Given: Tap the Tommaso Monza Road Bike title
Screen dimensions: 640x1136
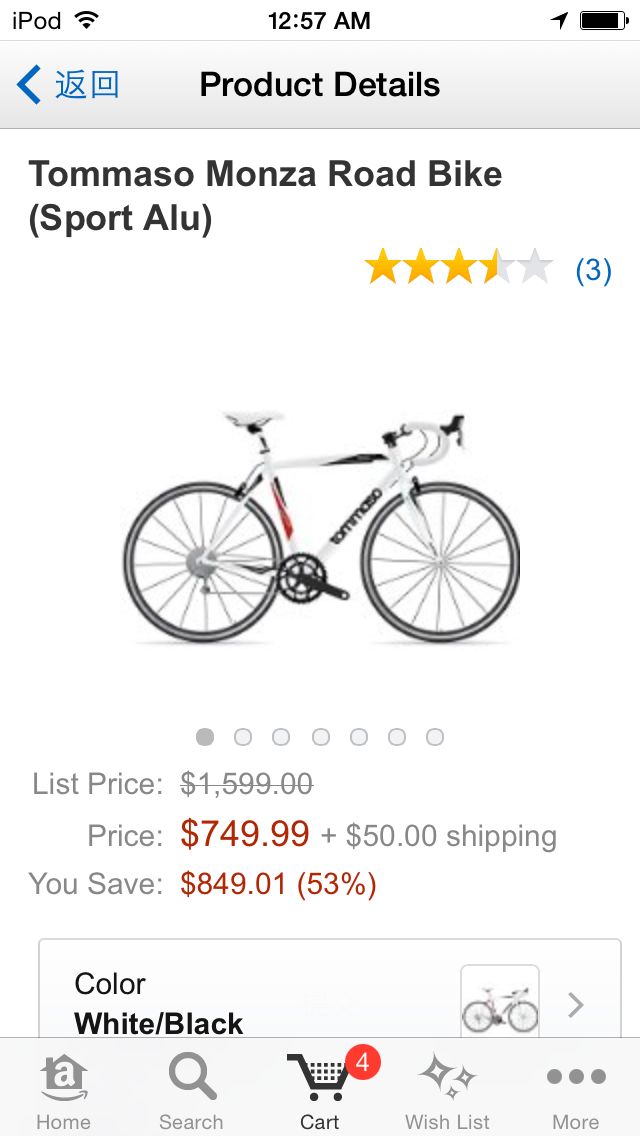Looking at the screenshot, I should [x=265, y=196].
